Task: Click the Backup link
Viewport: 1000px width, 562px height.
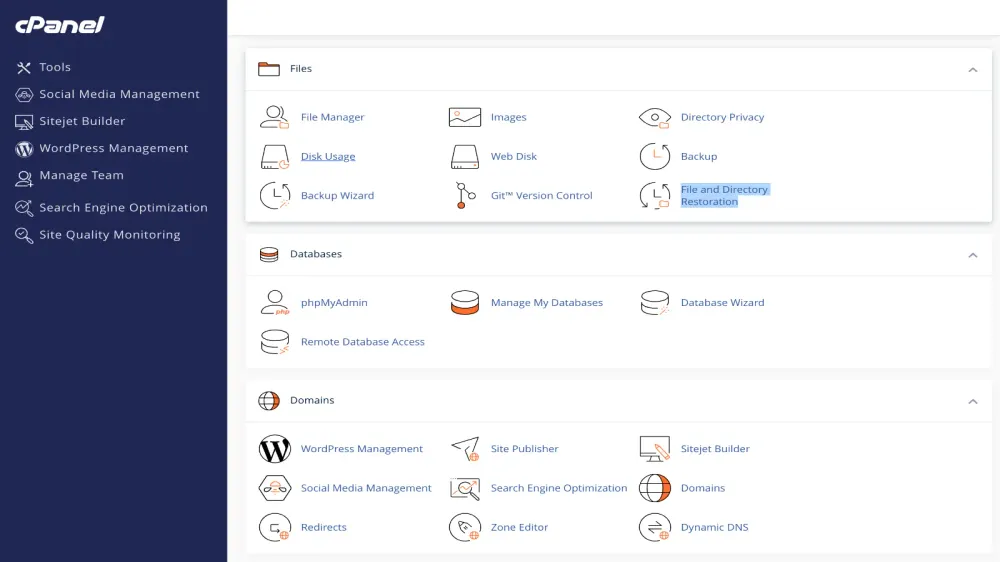Action: point(698,156)
